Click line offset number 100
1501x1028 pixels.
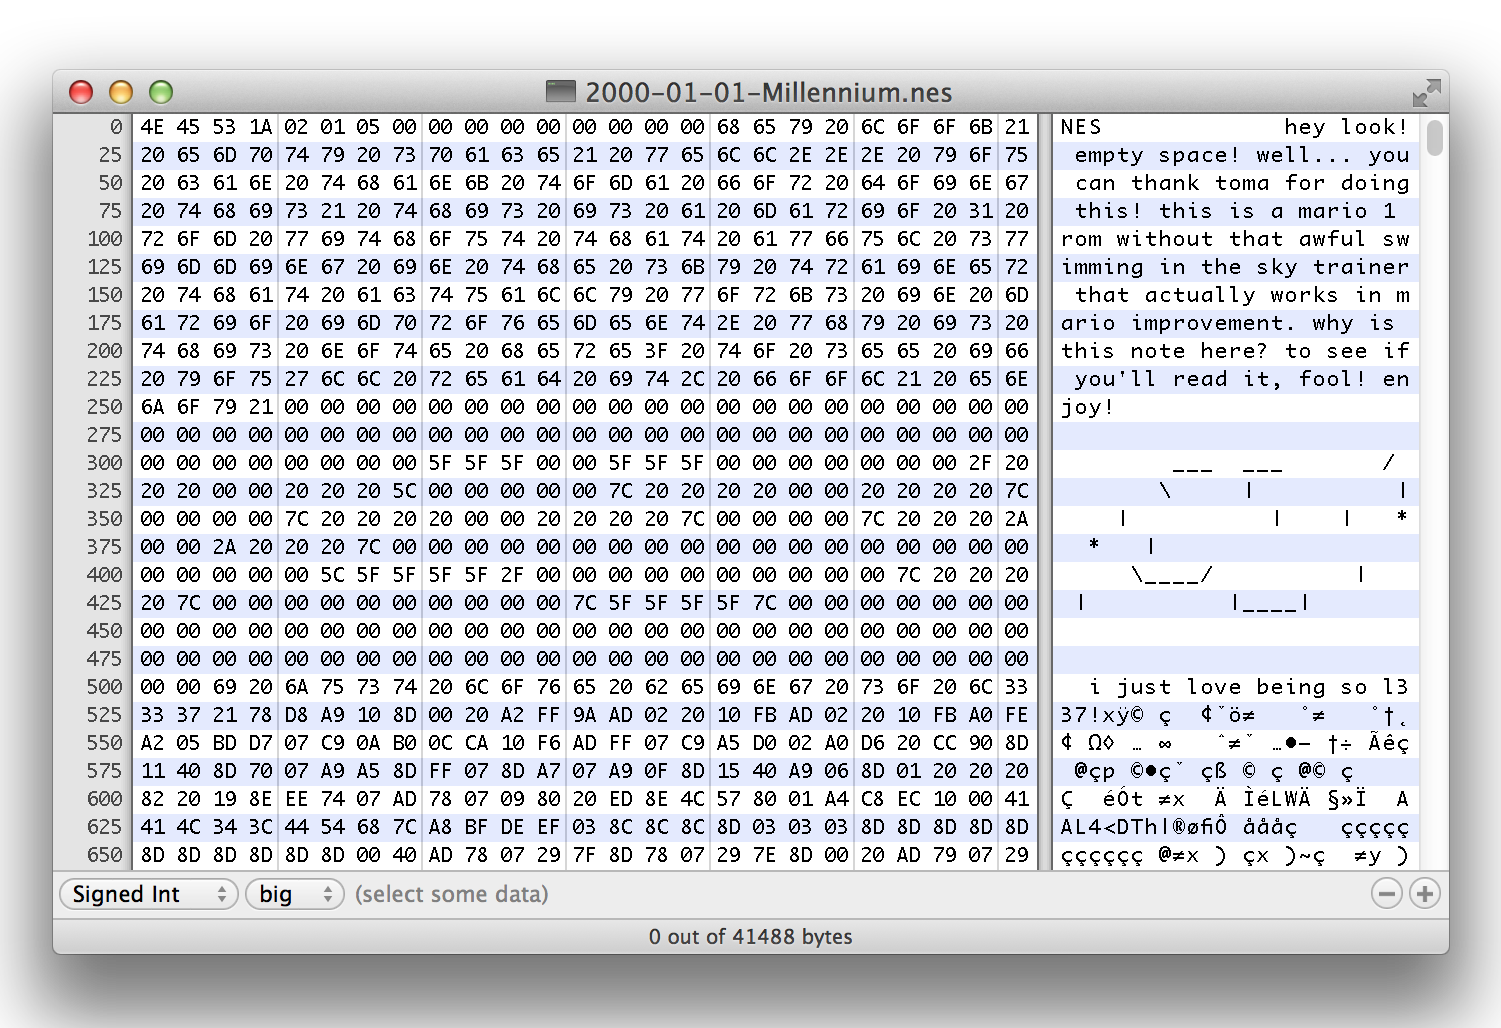(x=105, y=239)
